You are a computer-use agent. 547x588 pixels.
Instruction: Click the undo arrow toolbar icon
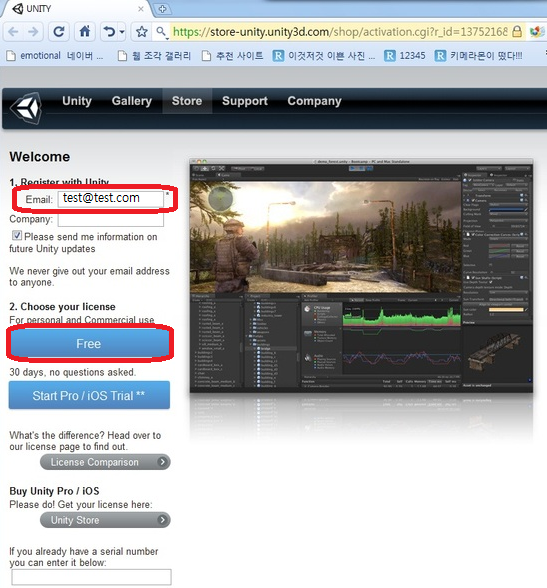point(109,32)
